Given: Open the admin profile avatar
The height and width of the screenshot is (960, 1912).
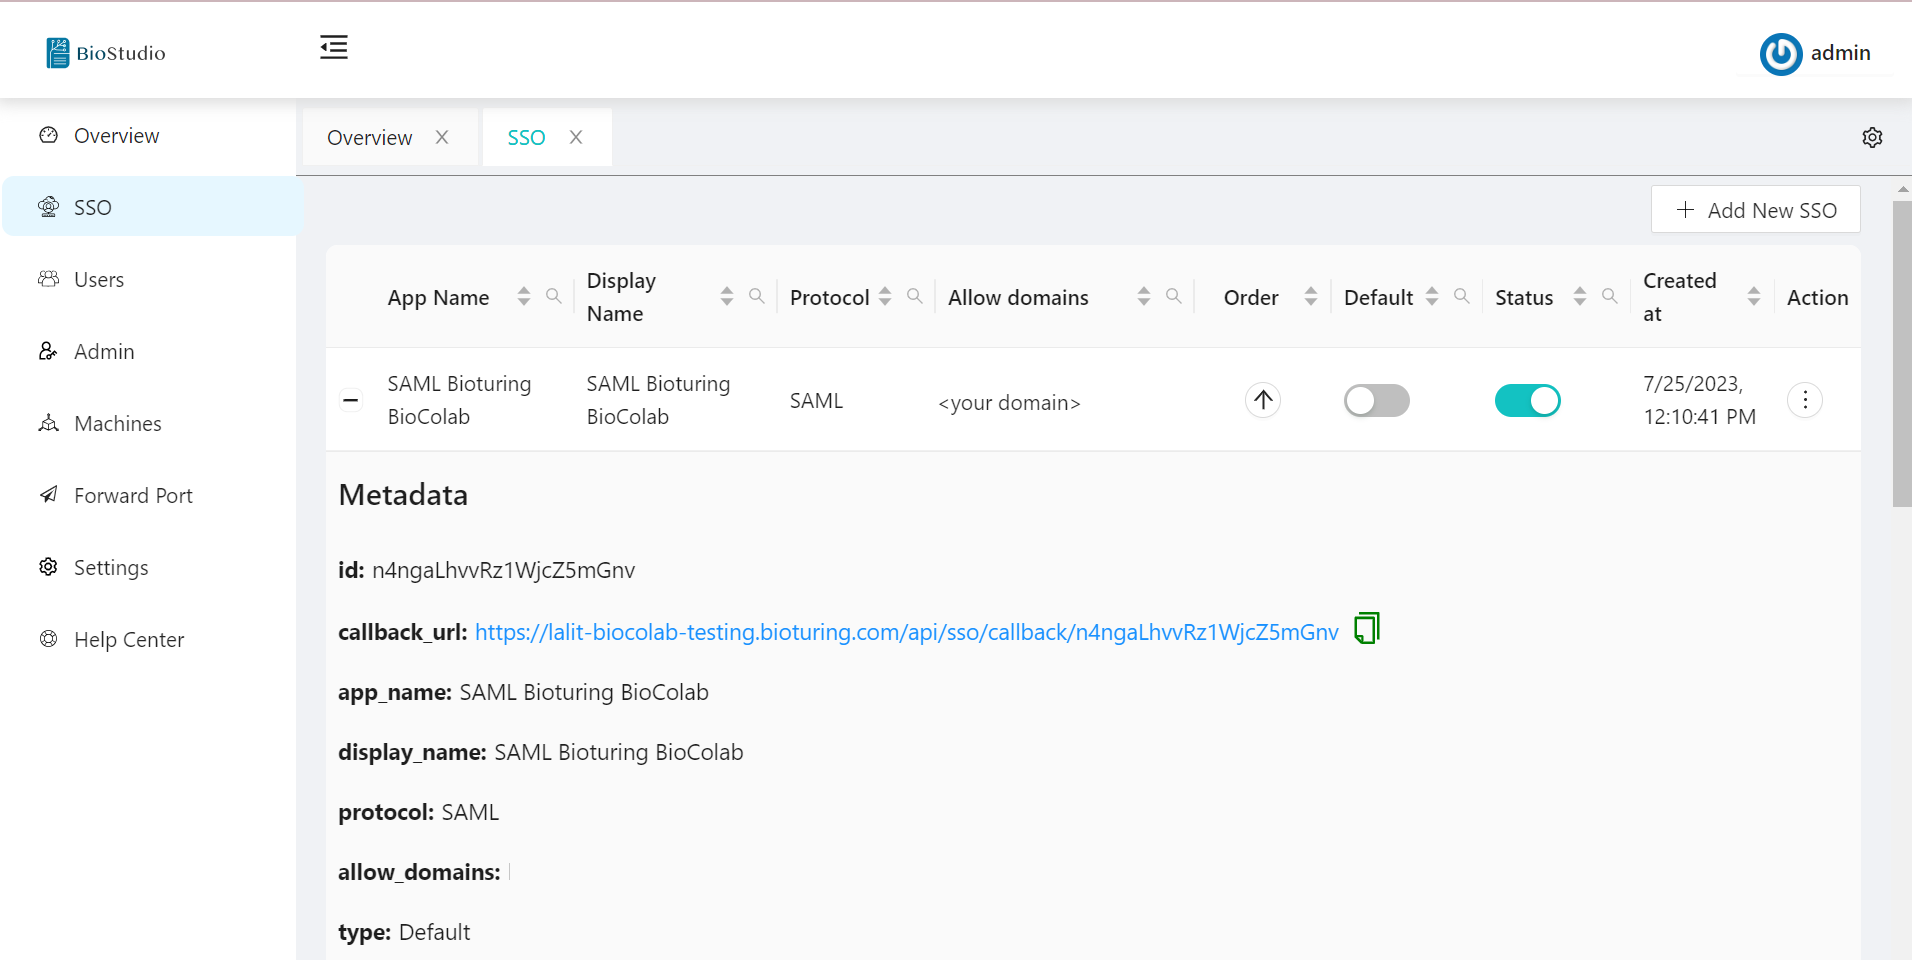Looking at the screenshot, I should click(1781, 54).
